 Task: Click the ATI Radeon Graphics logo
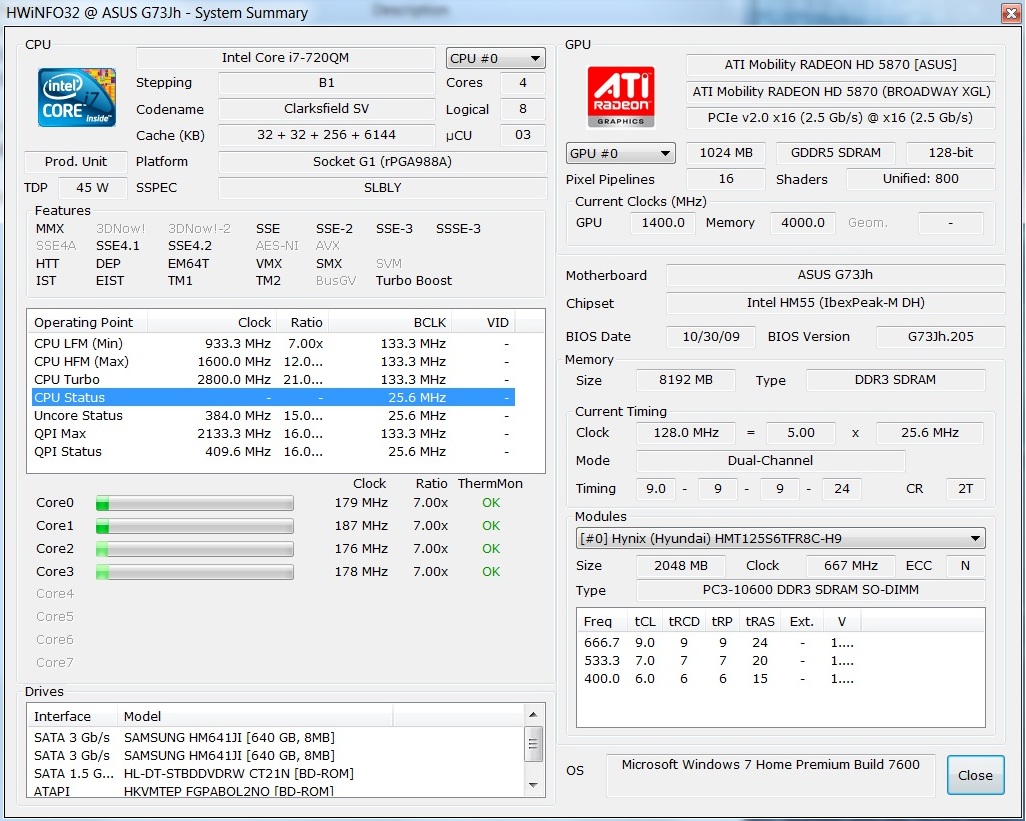coord(620,98)
